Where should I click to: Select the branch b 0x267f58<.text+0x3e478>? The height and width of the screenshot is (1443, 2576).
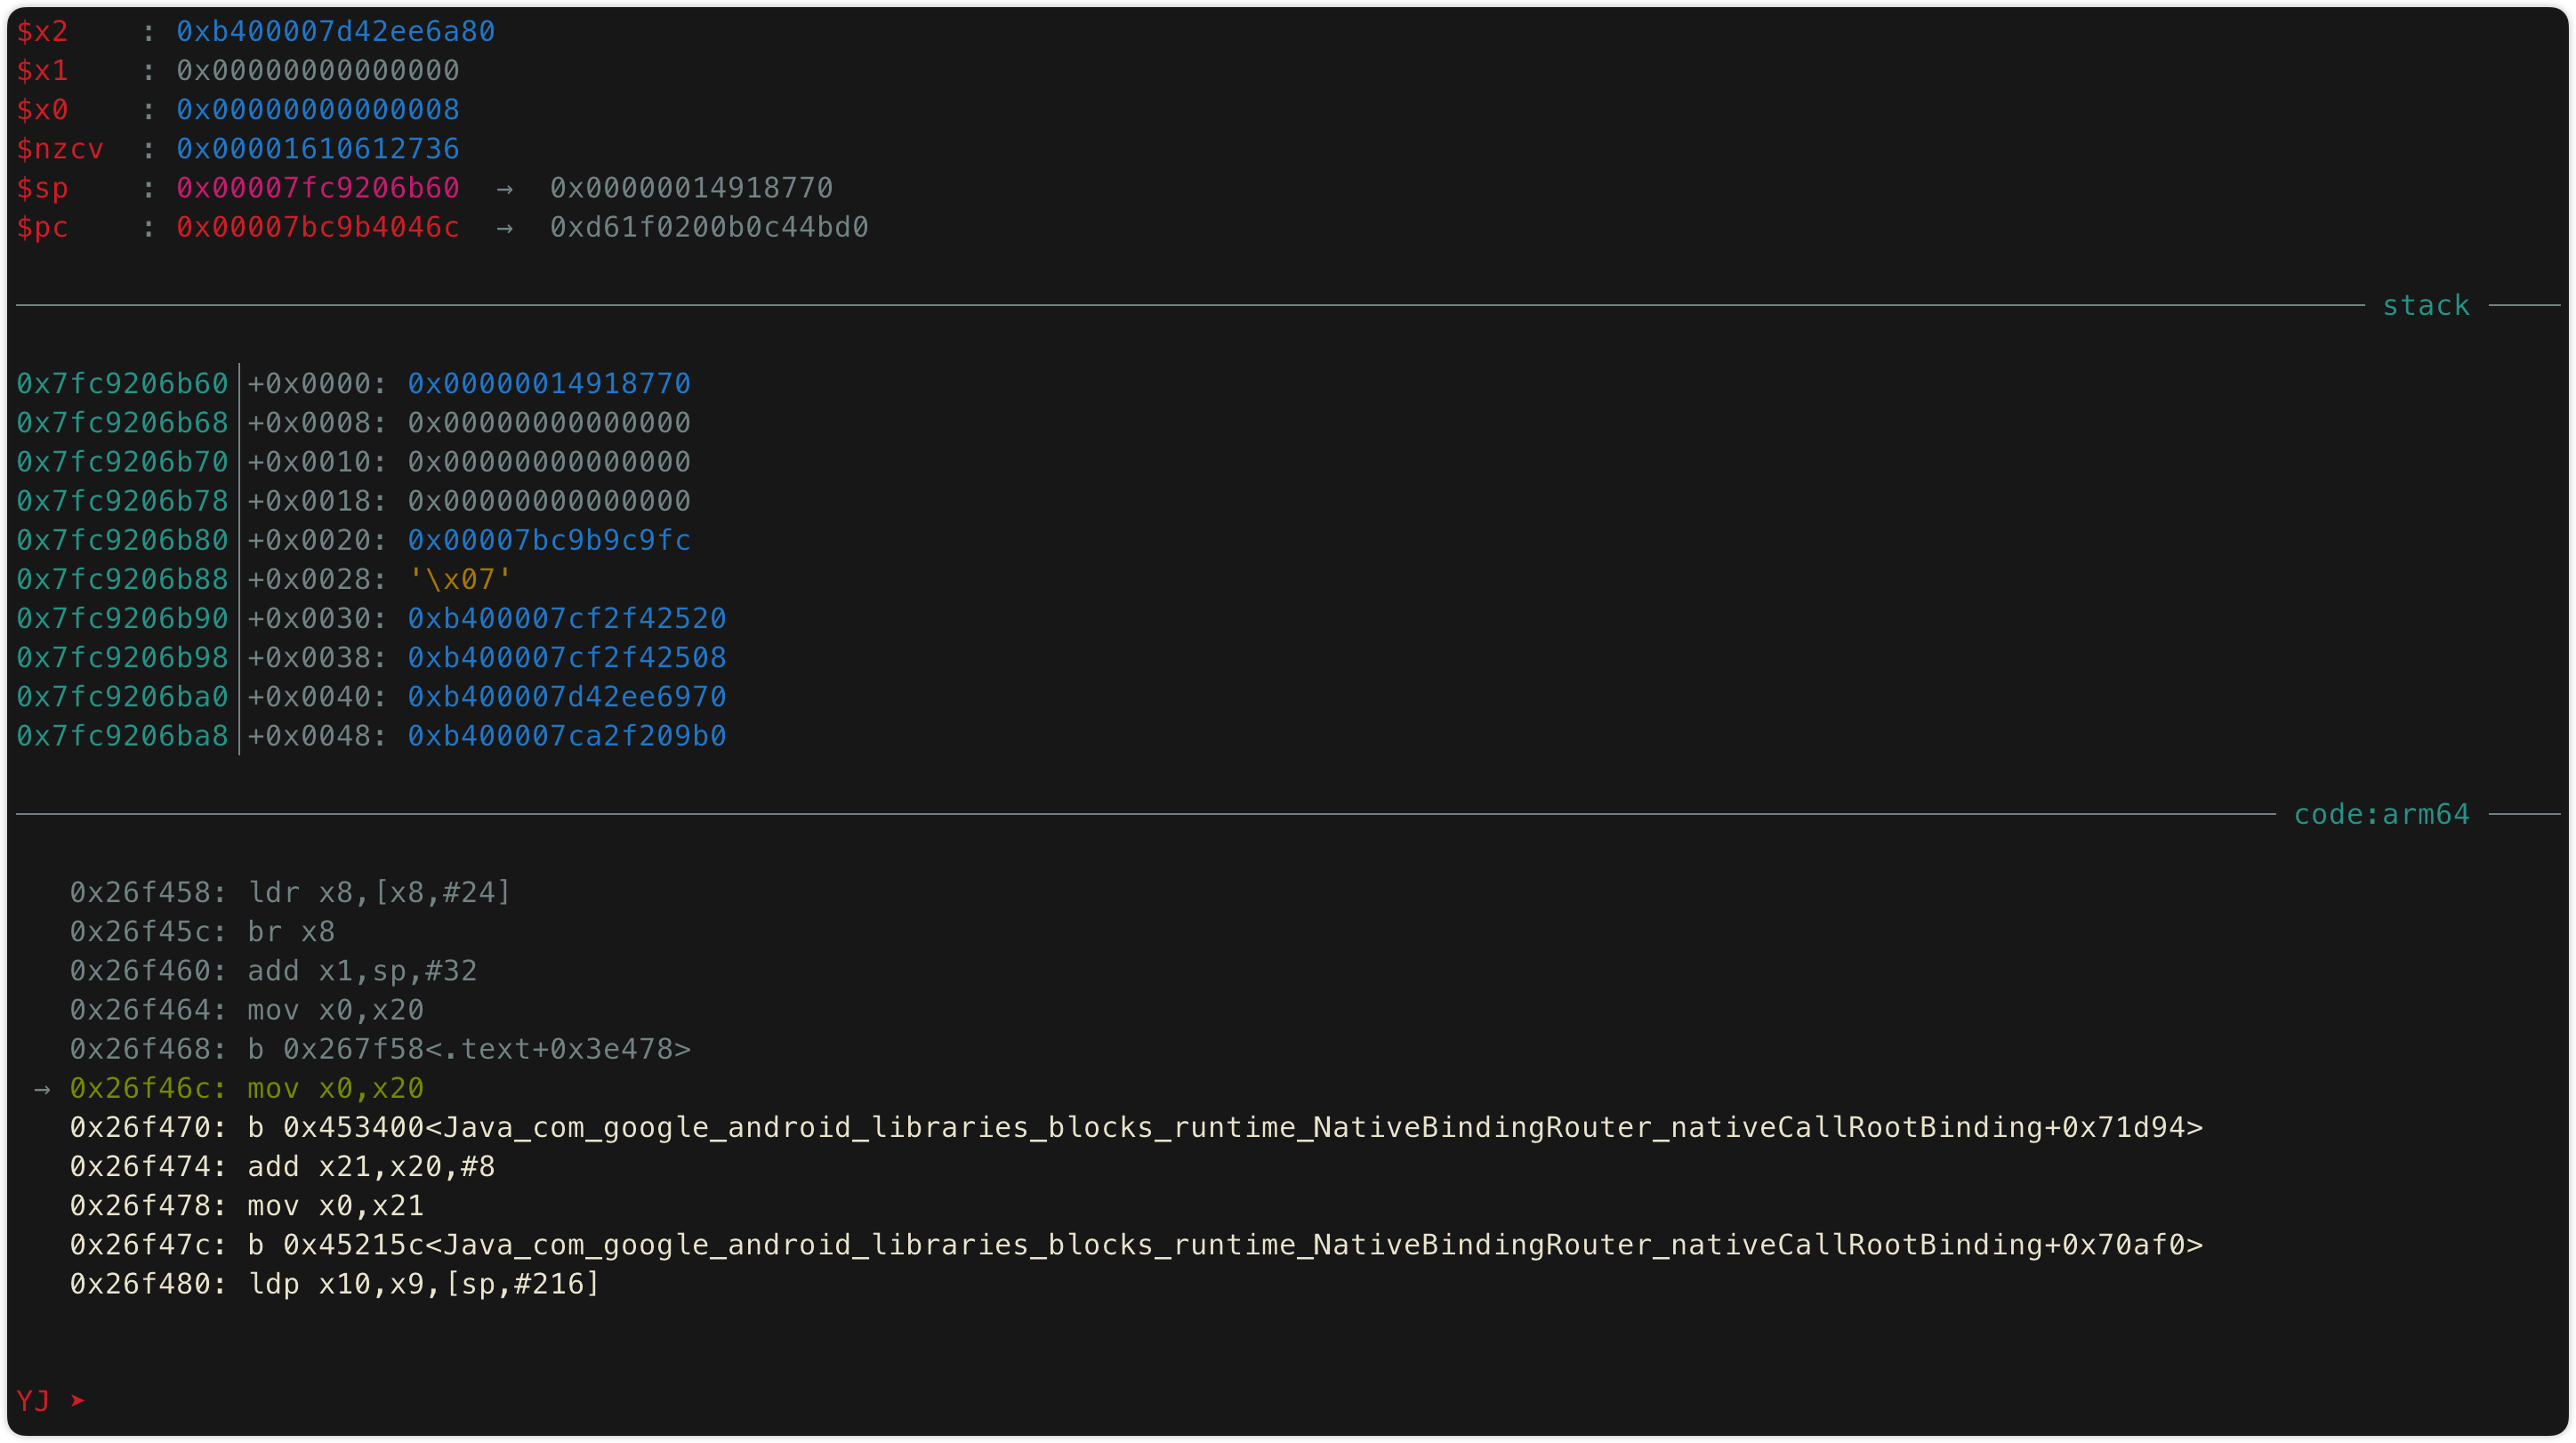click(469, 1049)
